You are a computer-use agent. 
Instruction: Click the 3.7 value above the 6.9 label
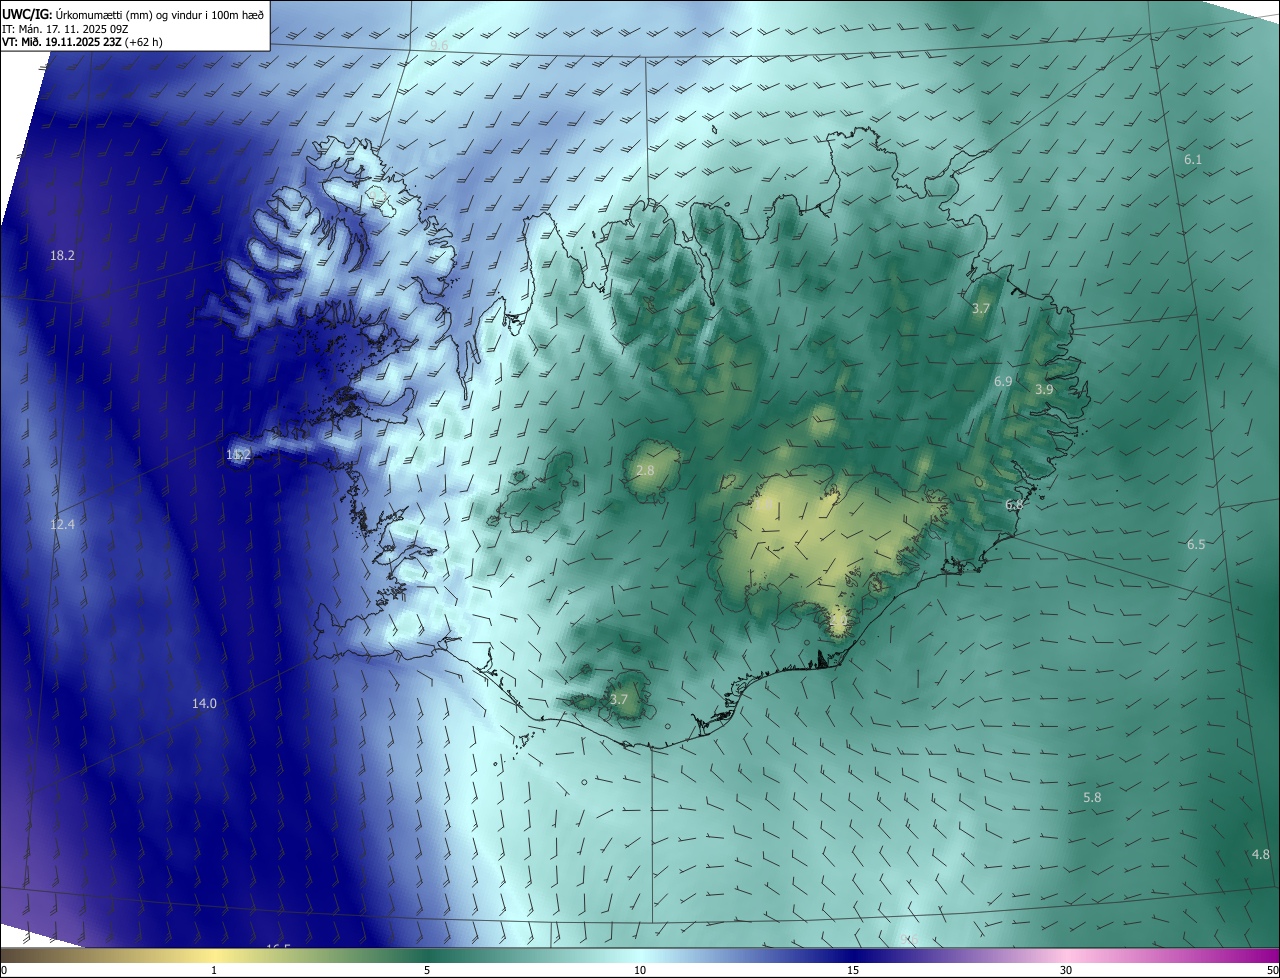pos(980,310)
